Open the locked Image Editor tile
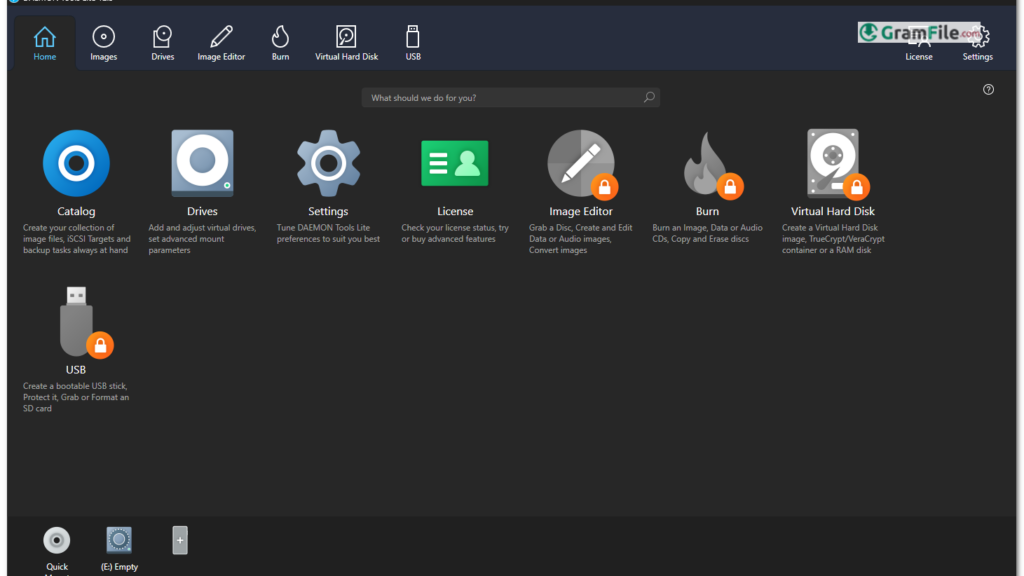The width and height of the screenshot is (1024, 576). 581,163
